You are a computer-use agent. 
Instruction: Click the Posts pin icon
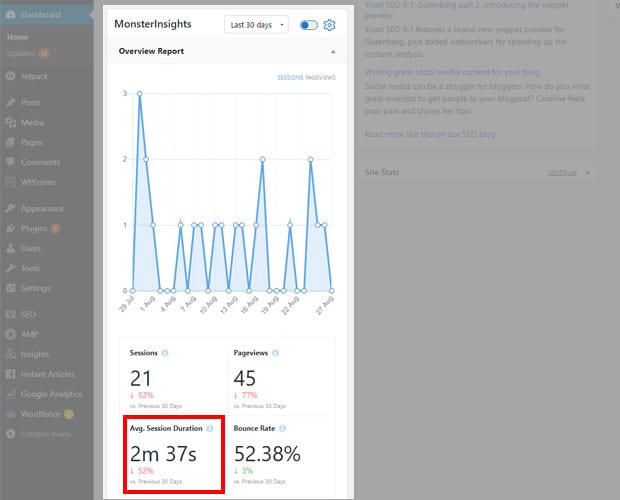11,103
